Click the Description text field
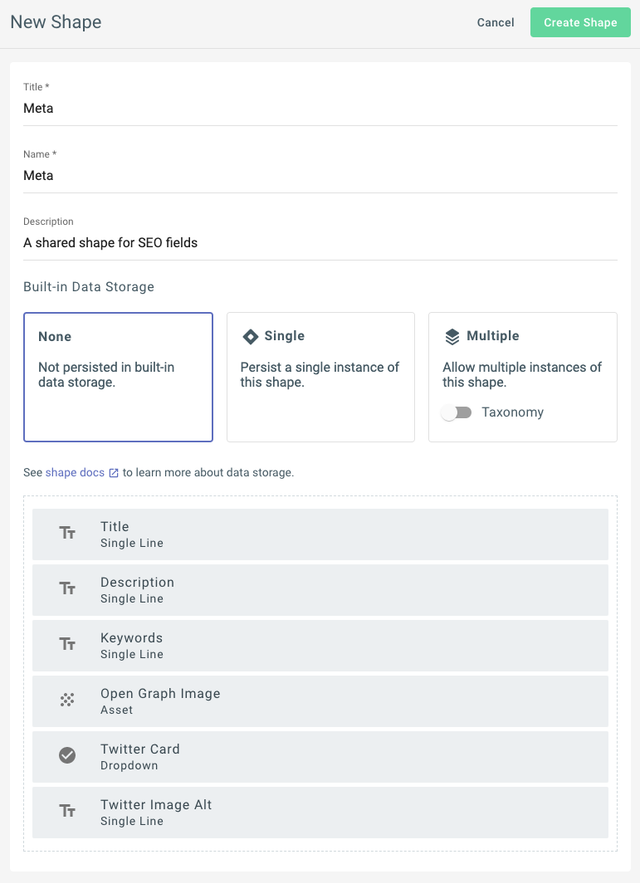 tap(320, 242)
